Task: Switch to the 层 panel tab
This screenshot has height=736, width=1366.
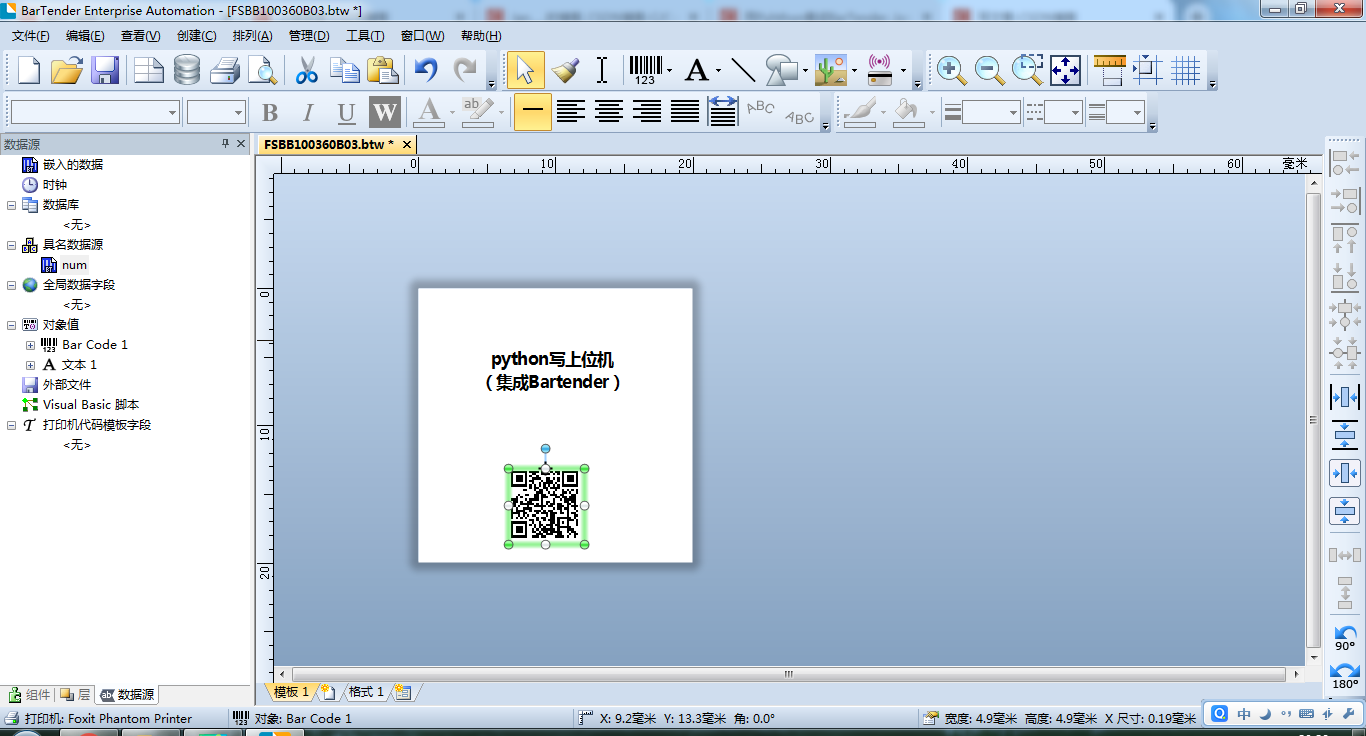Action: point(76,694)
